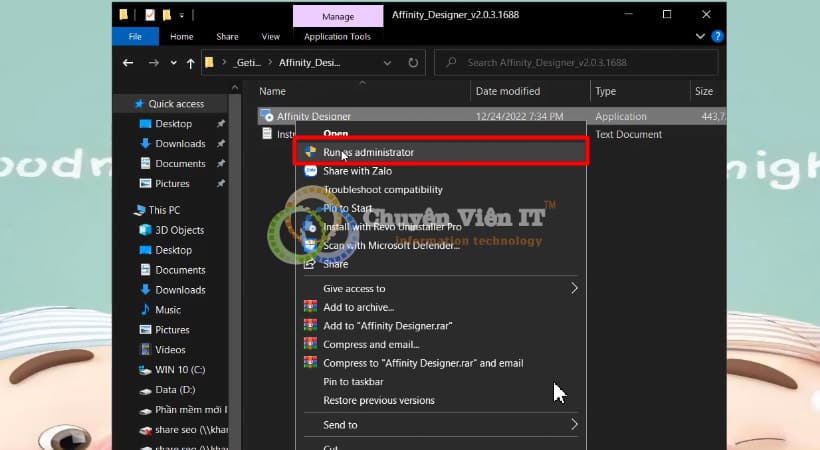Screen dimensions: 820x450
Task: Refresh the current folder view
Action: (x=413, y=63)
